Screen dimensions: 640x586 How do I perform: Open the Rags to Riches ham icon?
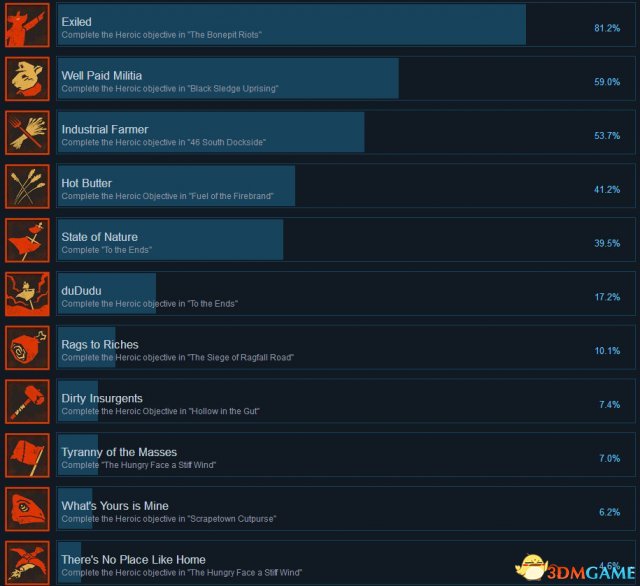27,348
